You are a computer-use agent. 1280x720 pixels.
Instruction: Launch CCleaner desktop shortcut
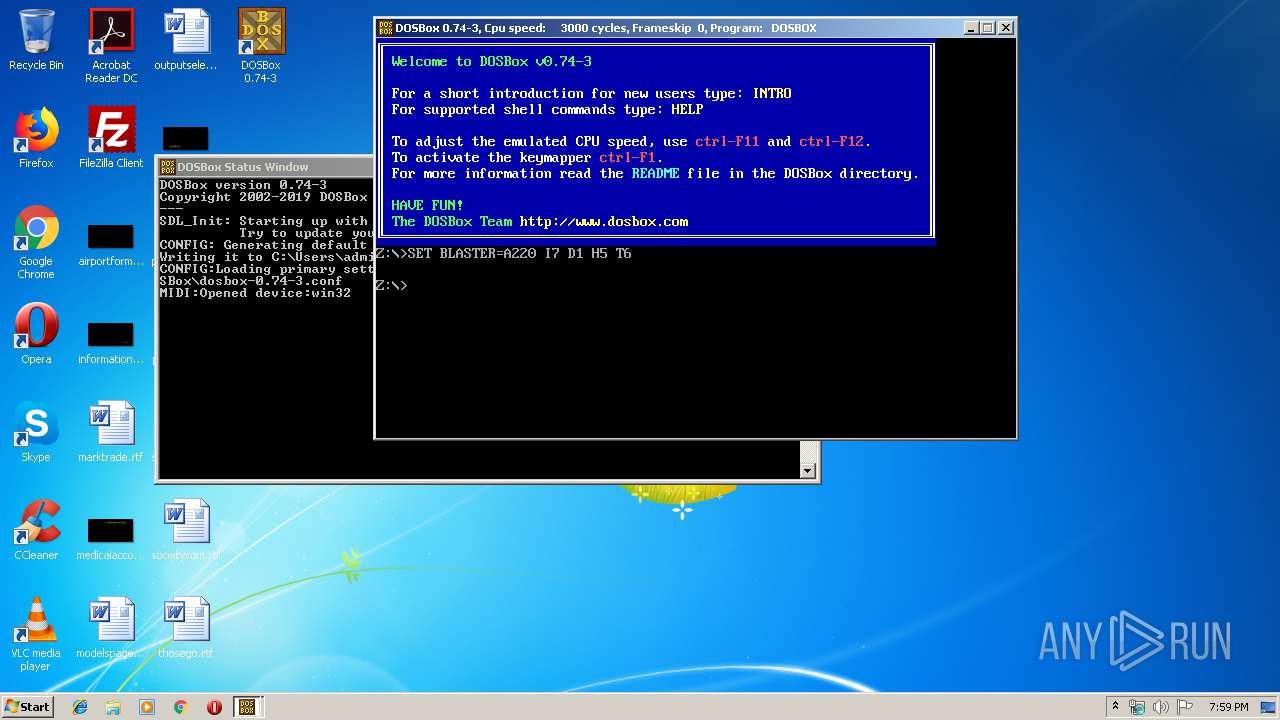36,531
